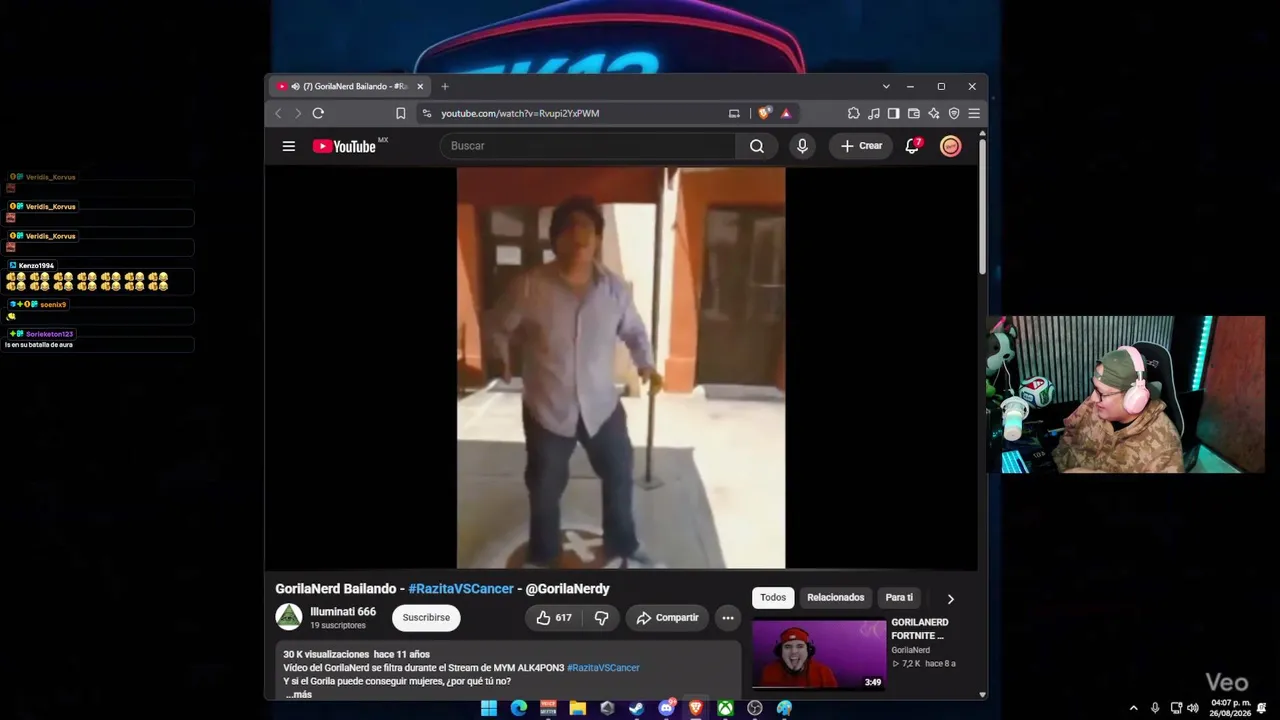Cast media from the address bar icon
The height and width of the screenshot is (720, 1280).
pos(734,113)
